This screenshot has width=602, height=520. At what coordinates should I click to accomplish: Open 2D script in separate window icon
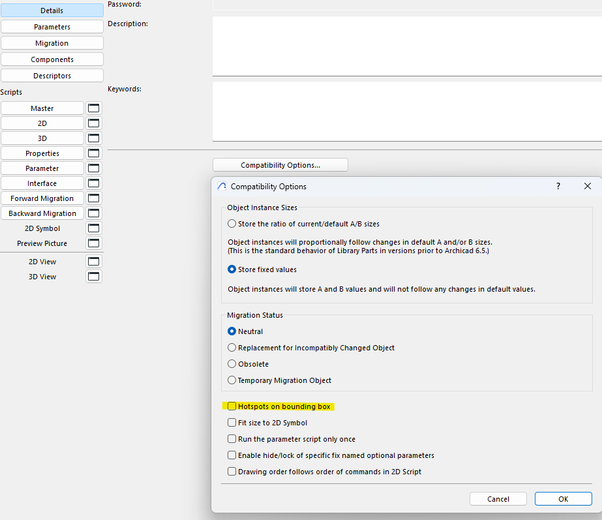[x=93, y=123]
